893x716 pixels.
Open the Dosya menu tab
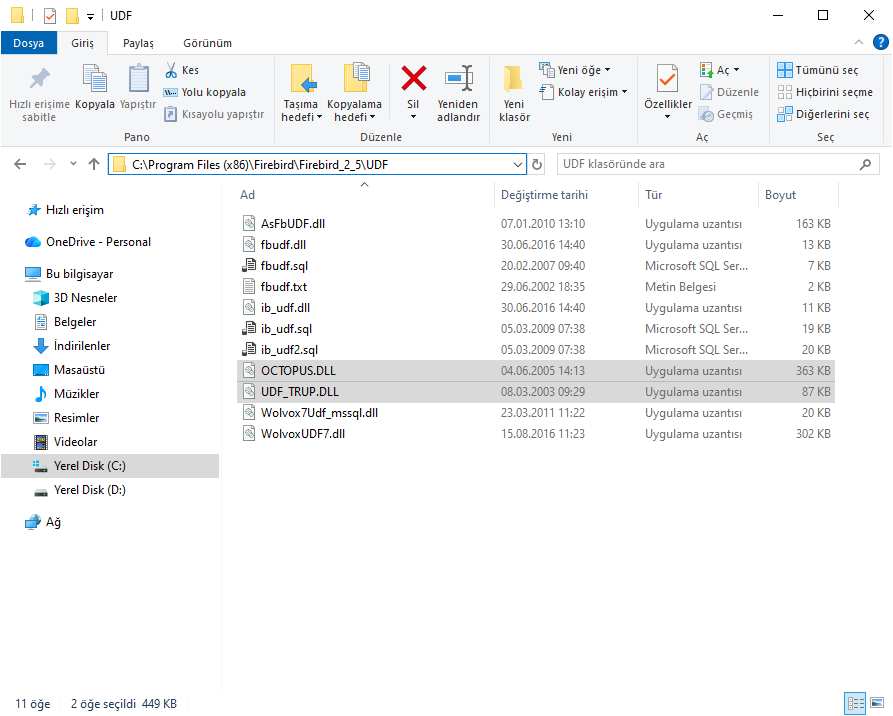(x=28, y=43)
